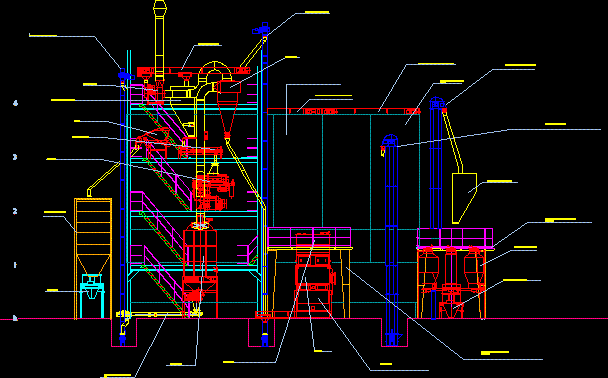Click the cyan bagging machine under the silo
The height and width of the screenshot is (378, 608).
pos(92,296)
